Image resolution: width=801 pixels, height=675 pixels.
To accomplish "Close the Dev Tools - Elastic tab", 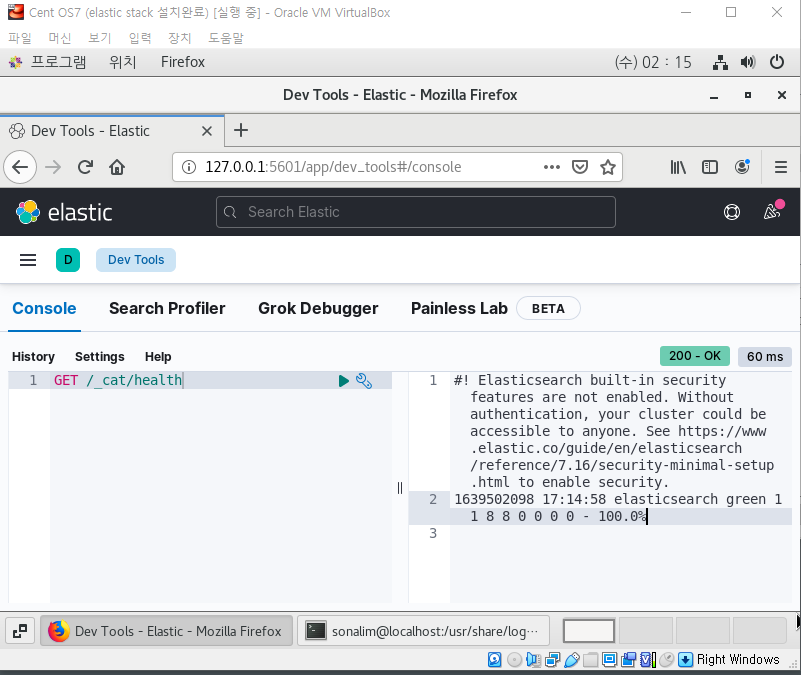I will (207, 131).
